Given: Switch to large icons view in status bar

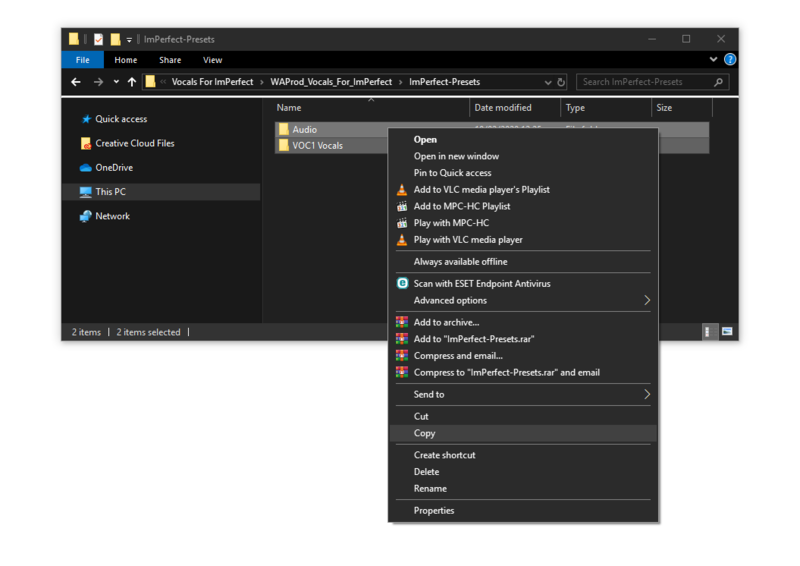Looking at the screenshot, I should 727,332.
